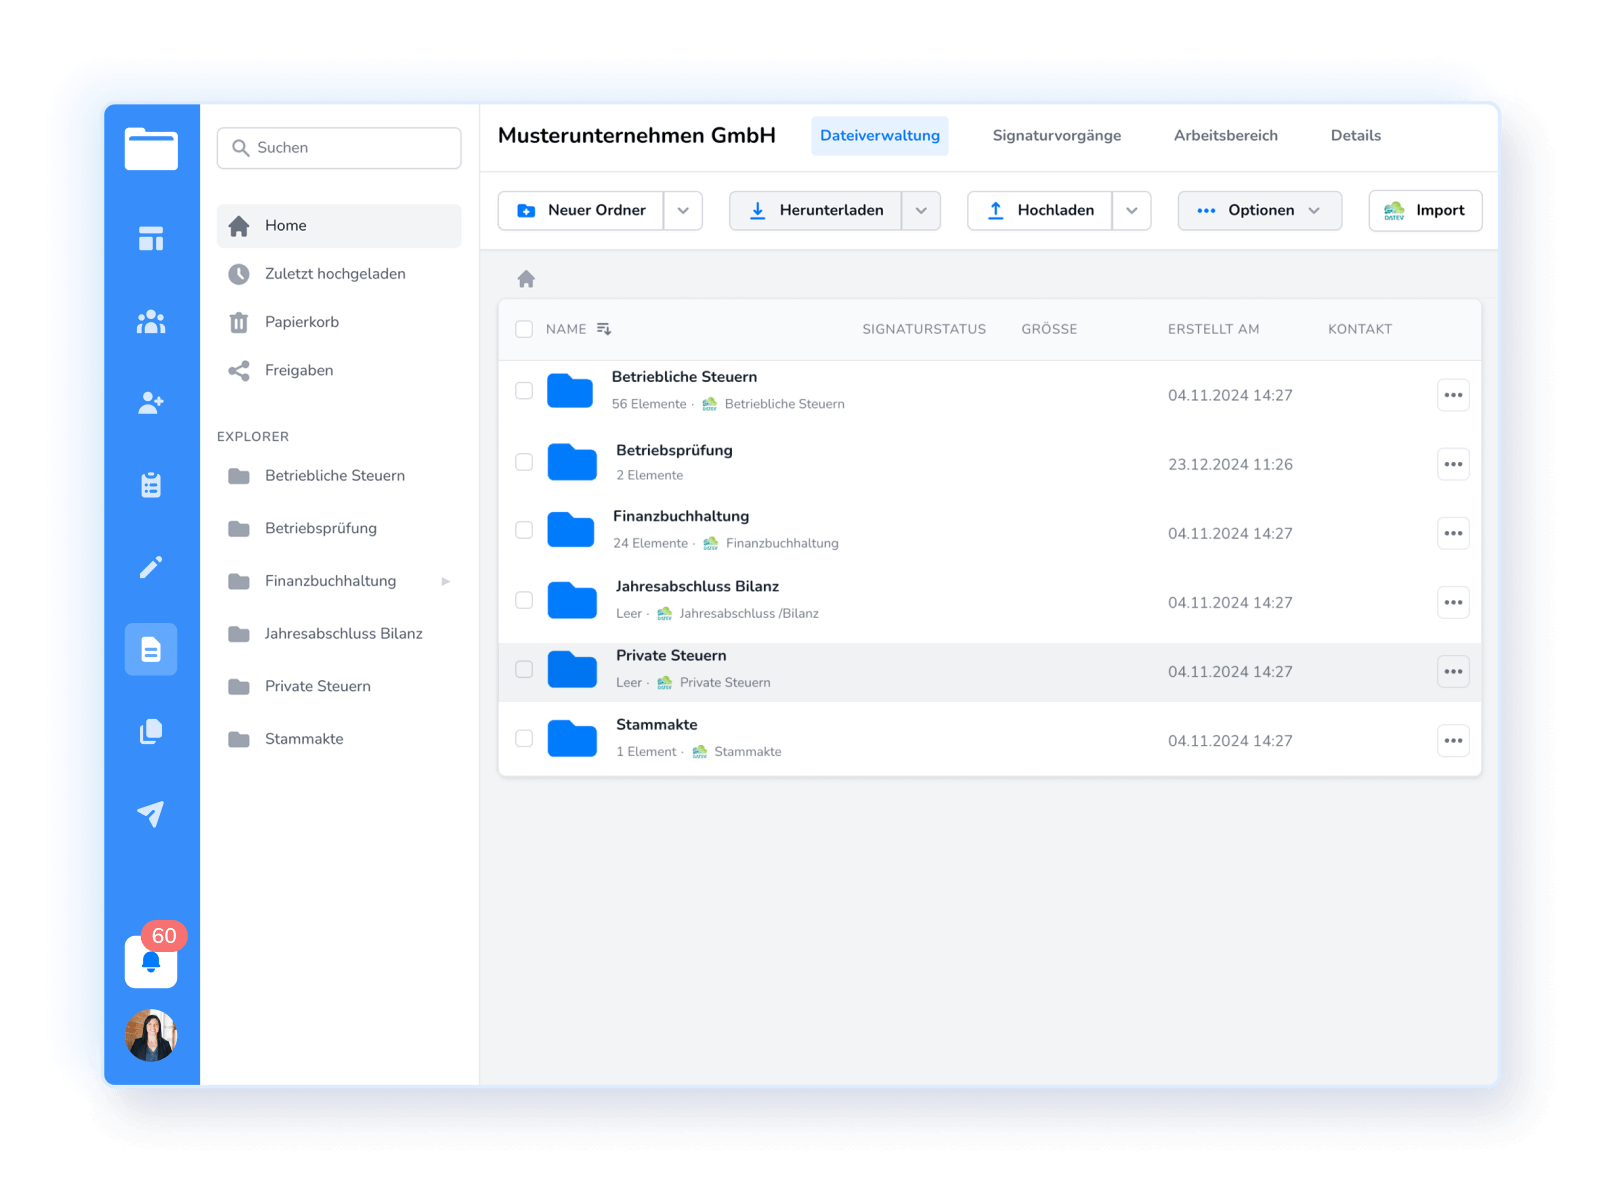Expand the Neuer Ordner dropdown arrow

tap(683, 211)
